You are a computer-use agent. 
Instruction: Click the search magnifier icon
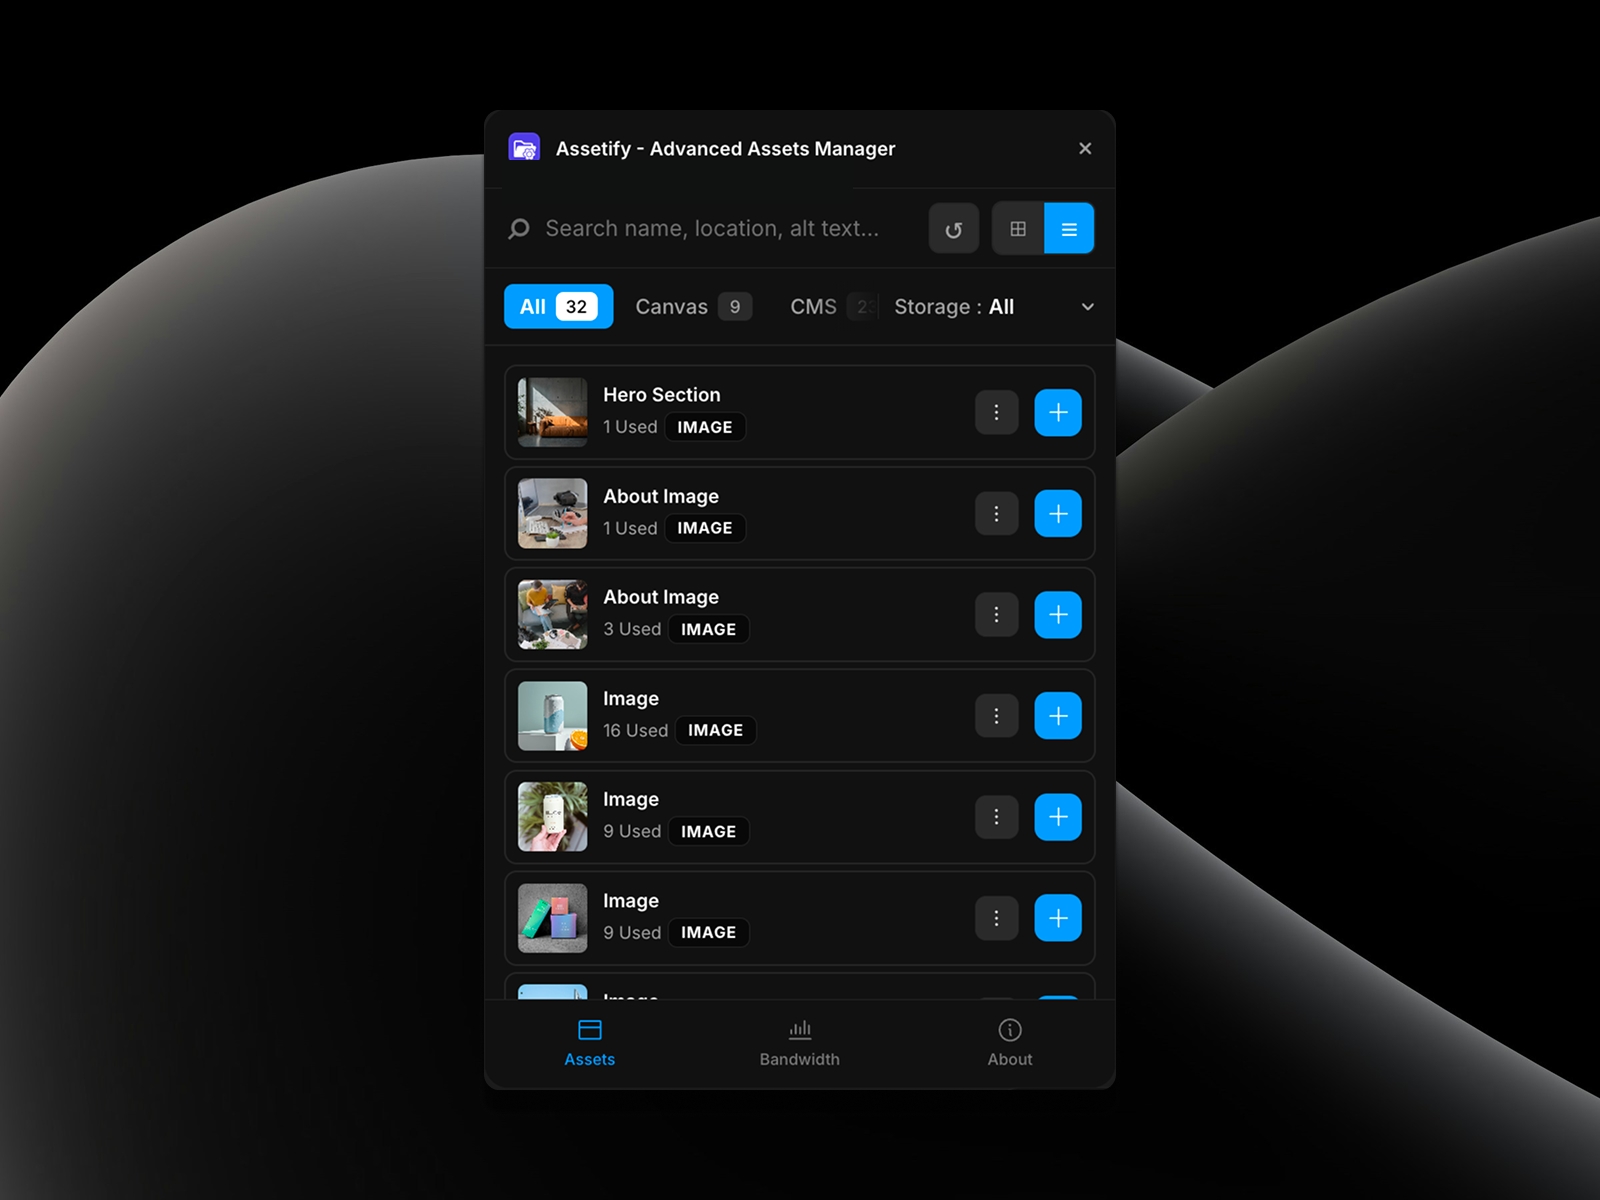(519, 228)
